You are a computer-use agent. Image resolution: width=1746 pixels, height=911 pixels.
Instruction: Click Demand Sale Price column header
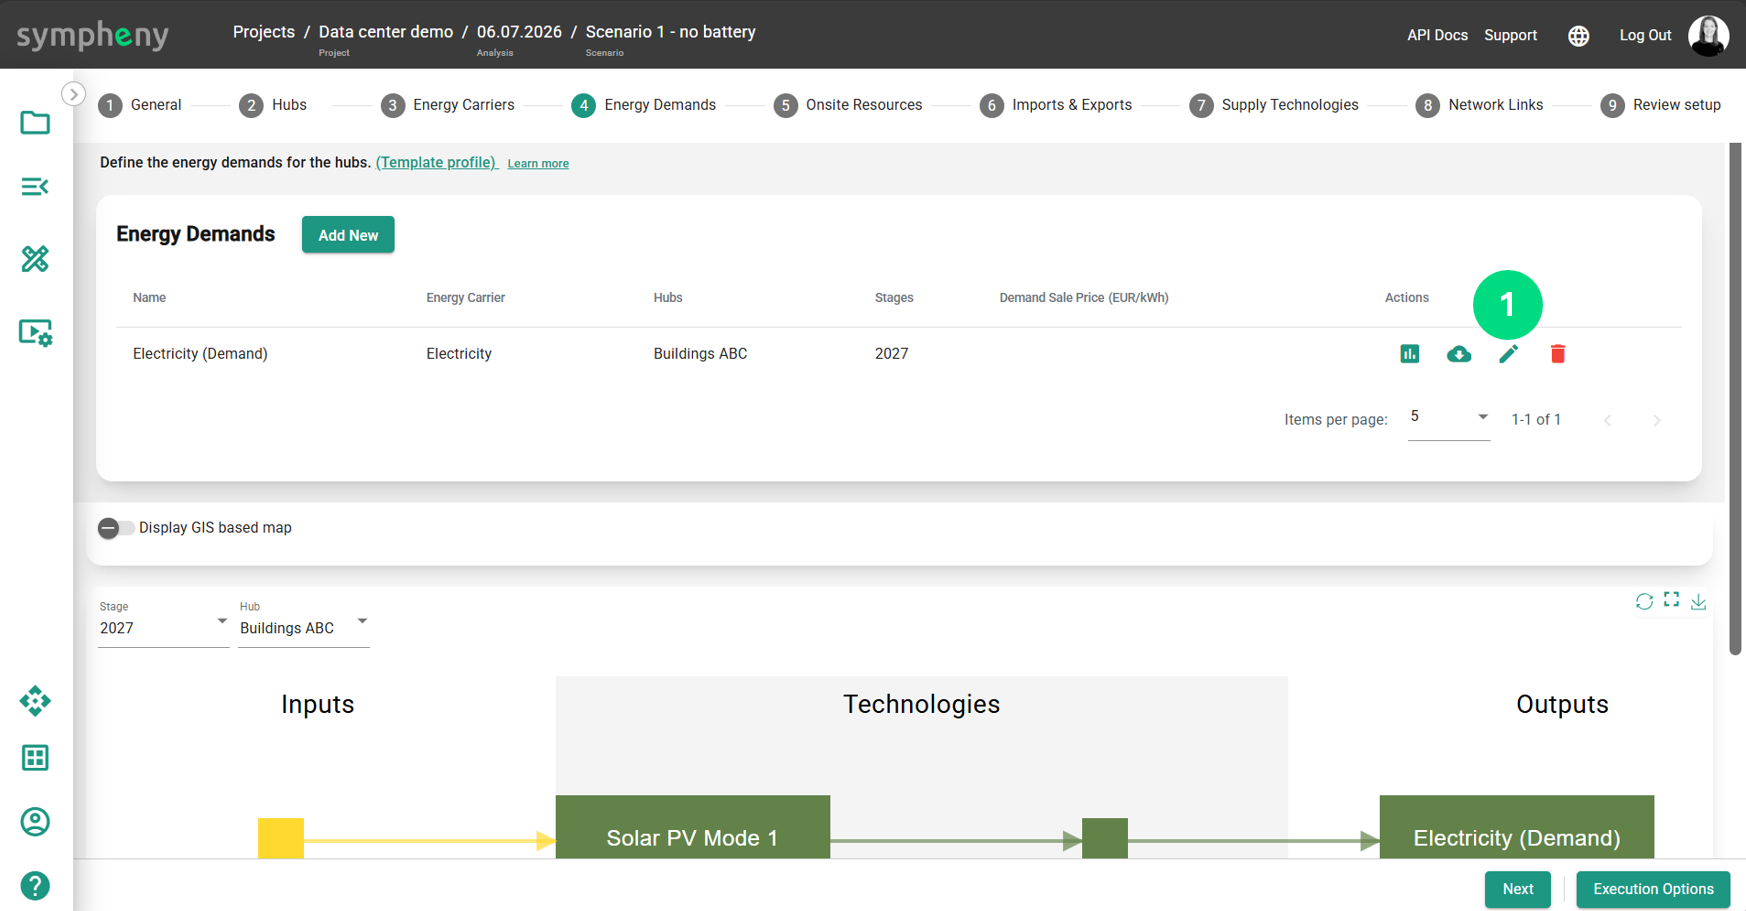pyautogui.click(x=1084, y=298)
